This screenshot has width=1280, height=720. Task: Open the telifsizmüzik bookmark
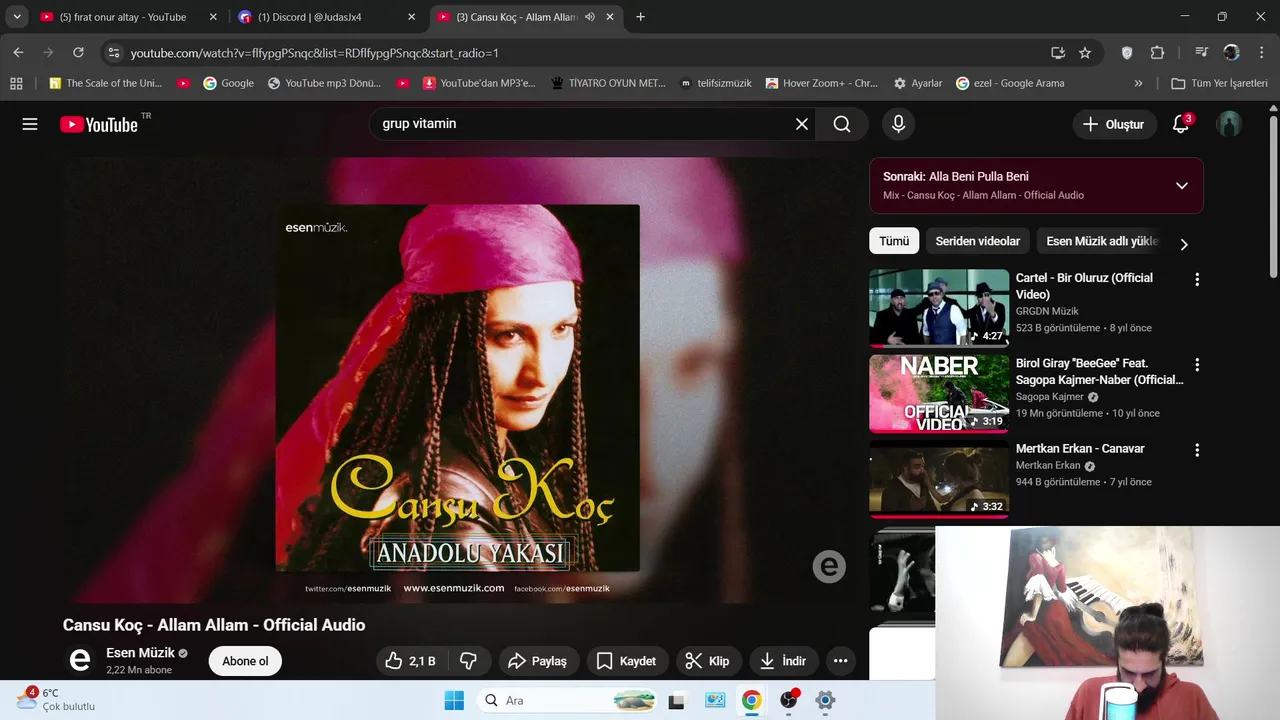point(715,83)
